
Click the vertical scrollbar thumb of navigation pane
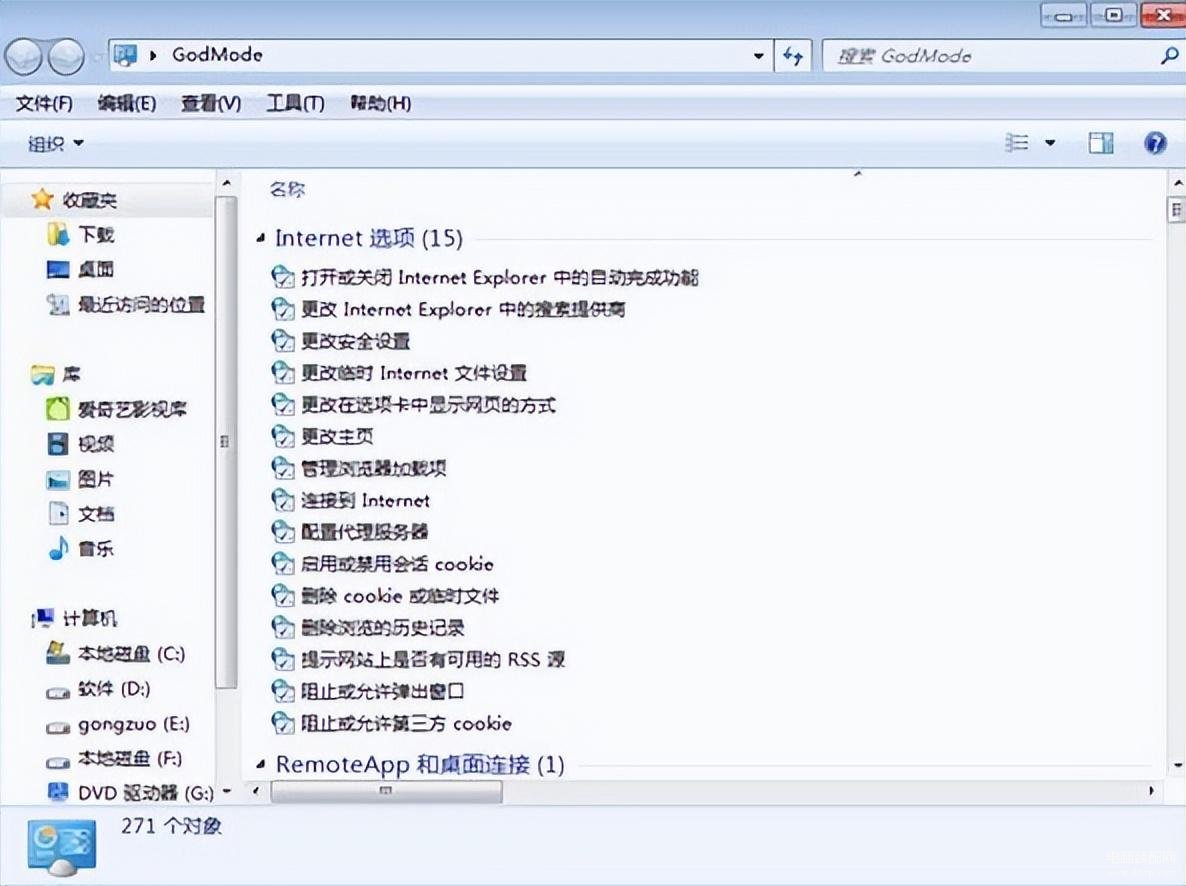click(225, 443)
